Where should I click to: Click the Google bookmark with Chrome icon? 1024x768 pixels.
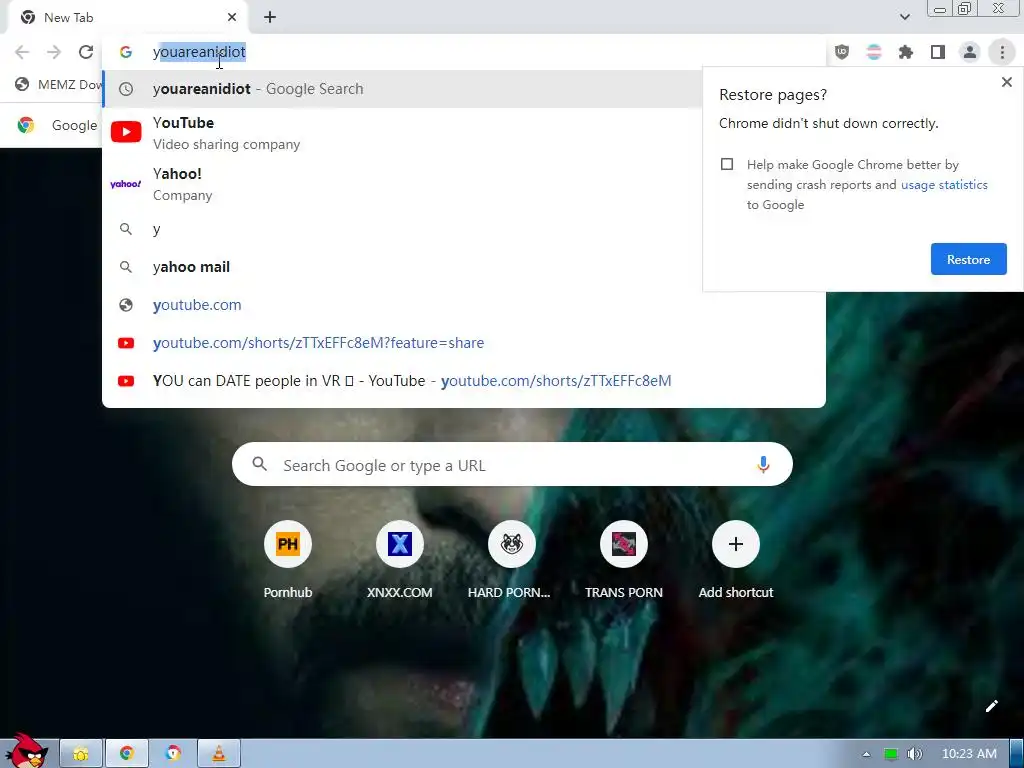[x=56, y=125]
